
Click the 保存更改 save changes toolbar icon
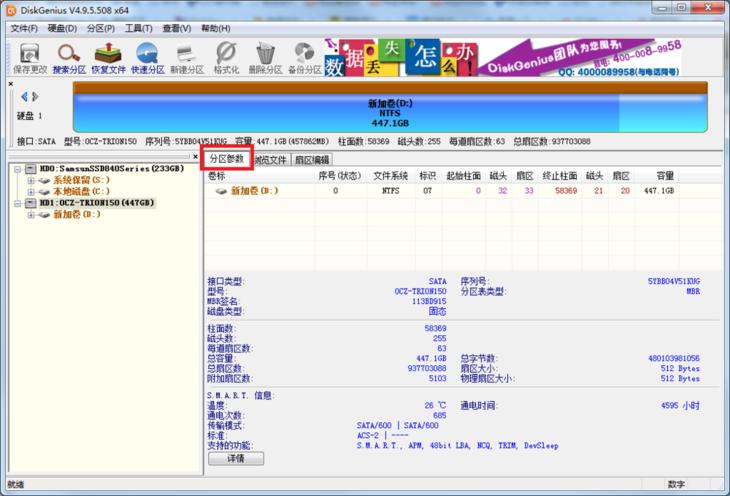pyautogui.click(x=30, y=58)
